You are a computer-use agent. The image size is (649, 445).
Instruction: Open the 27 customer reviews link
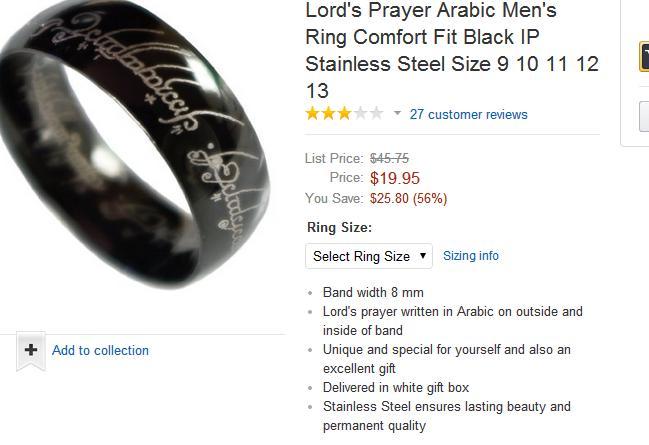[x=469, y=115]
